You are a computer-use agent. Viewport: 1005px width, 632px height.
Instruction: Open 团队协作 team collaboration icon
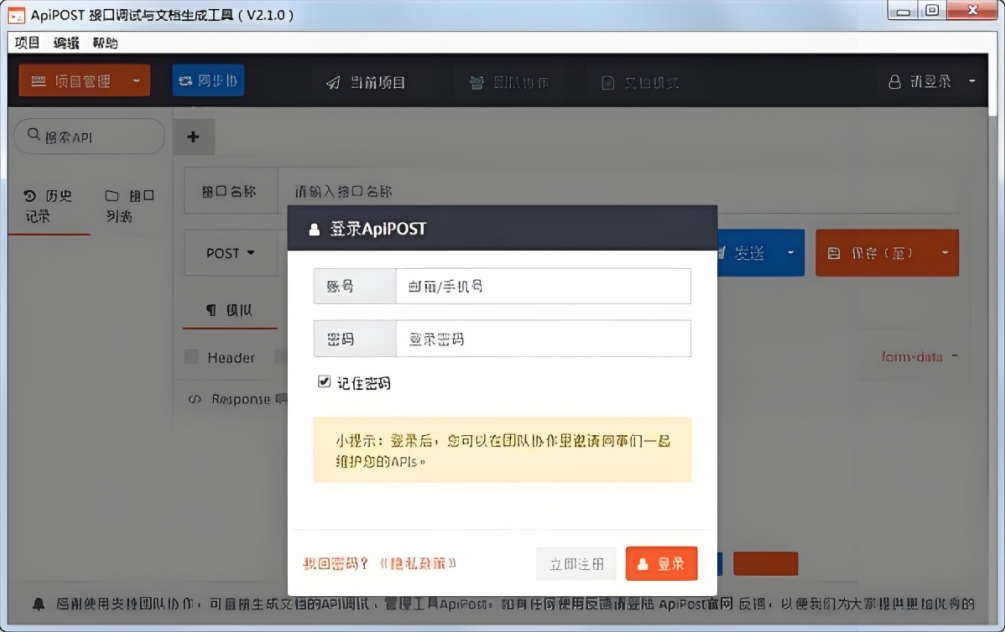pos(477,83)
